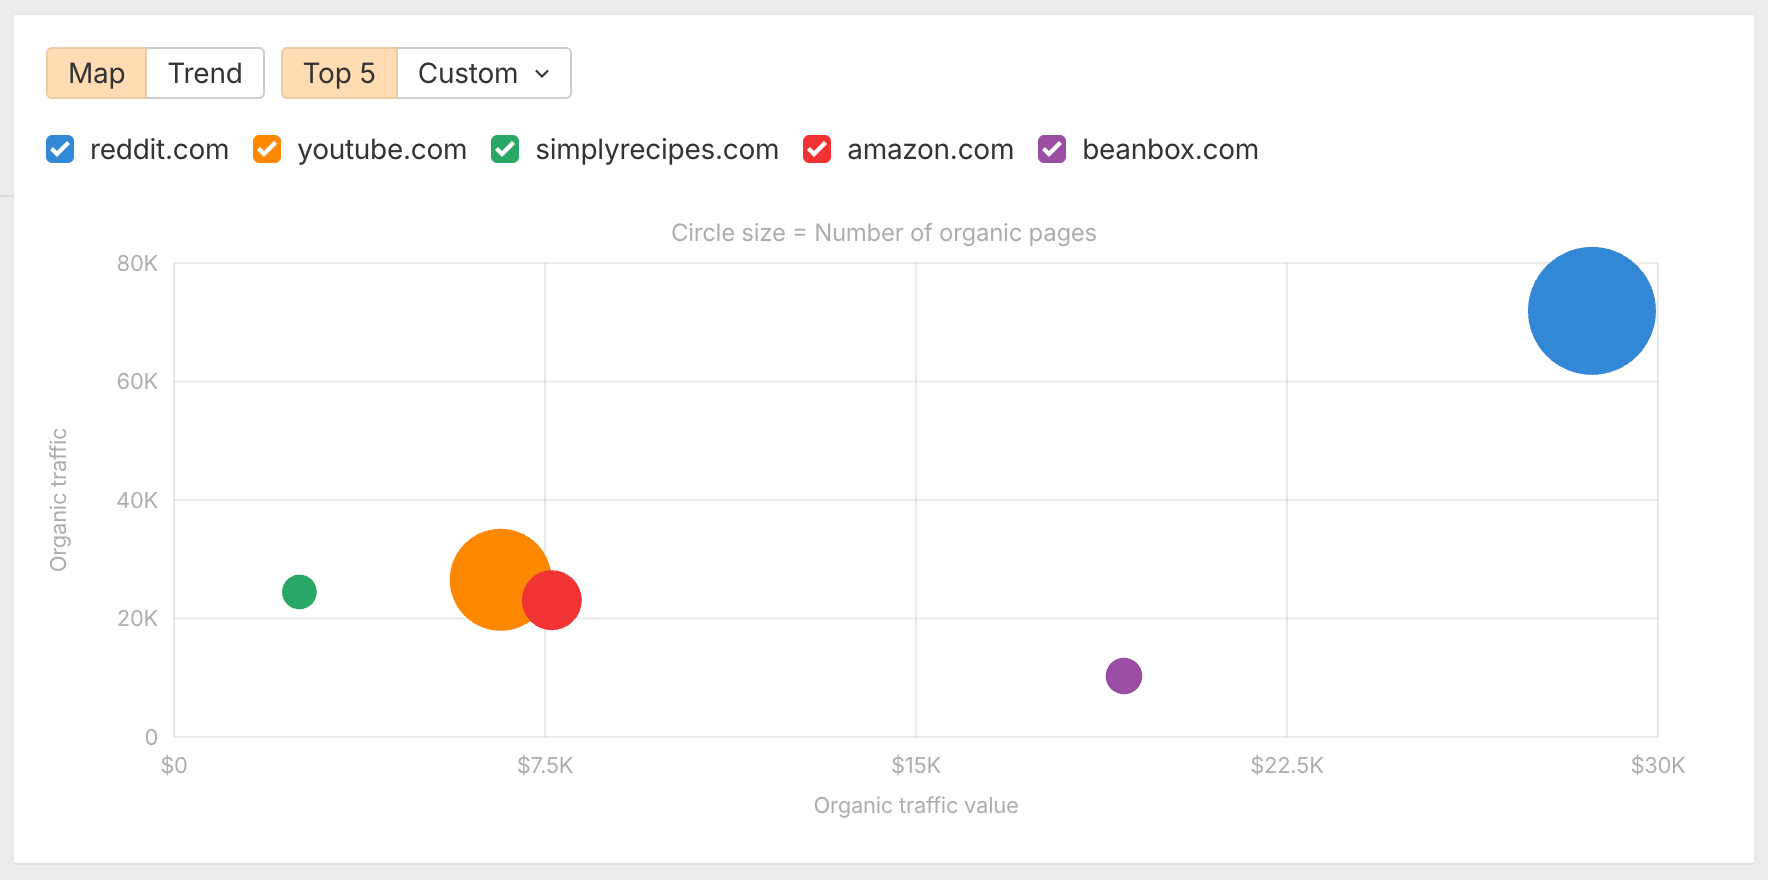Switch to the Trend view tab
The image size is (1768, 880).
(205, 74)
